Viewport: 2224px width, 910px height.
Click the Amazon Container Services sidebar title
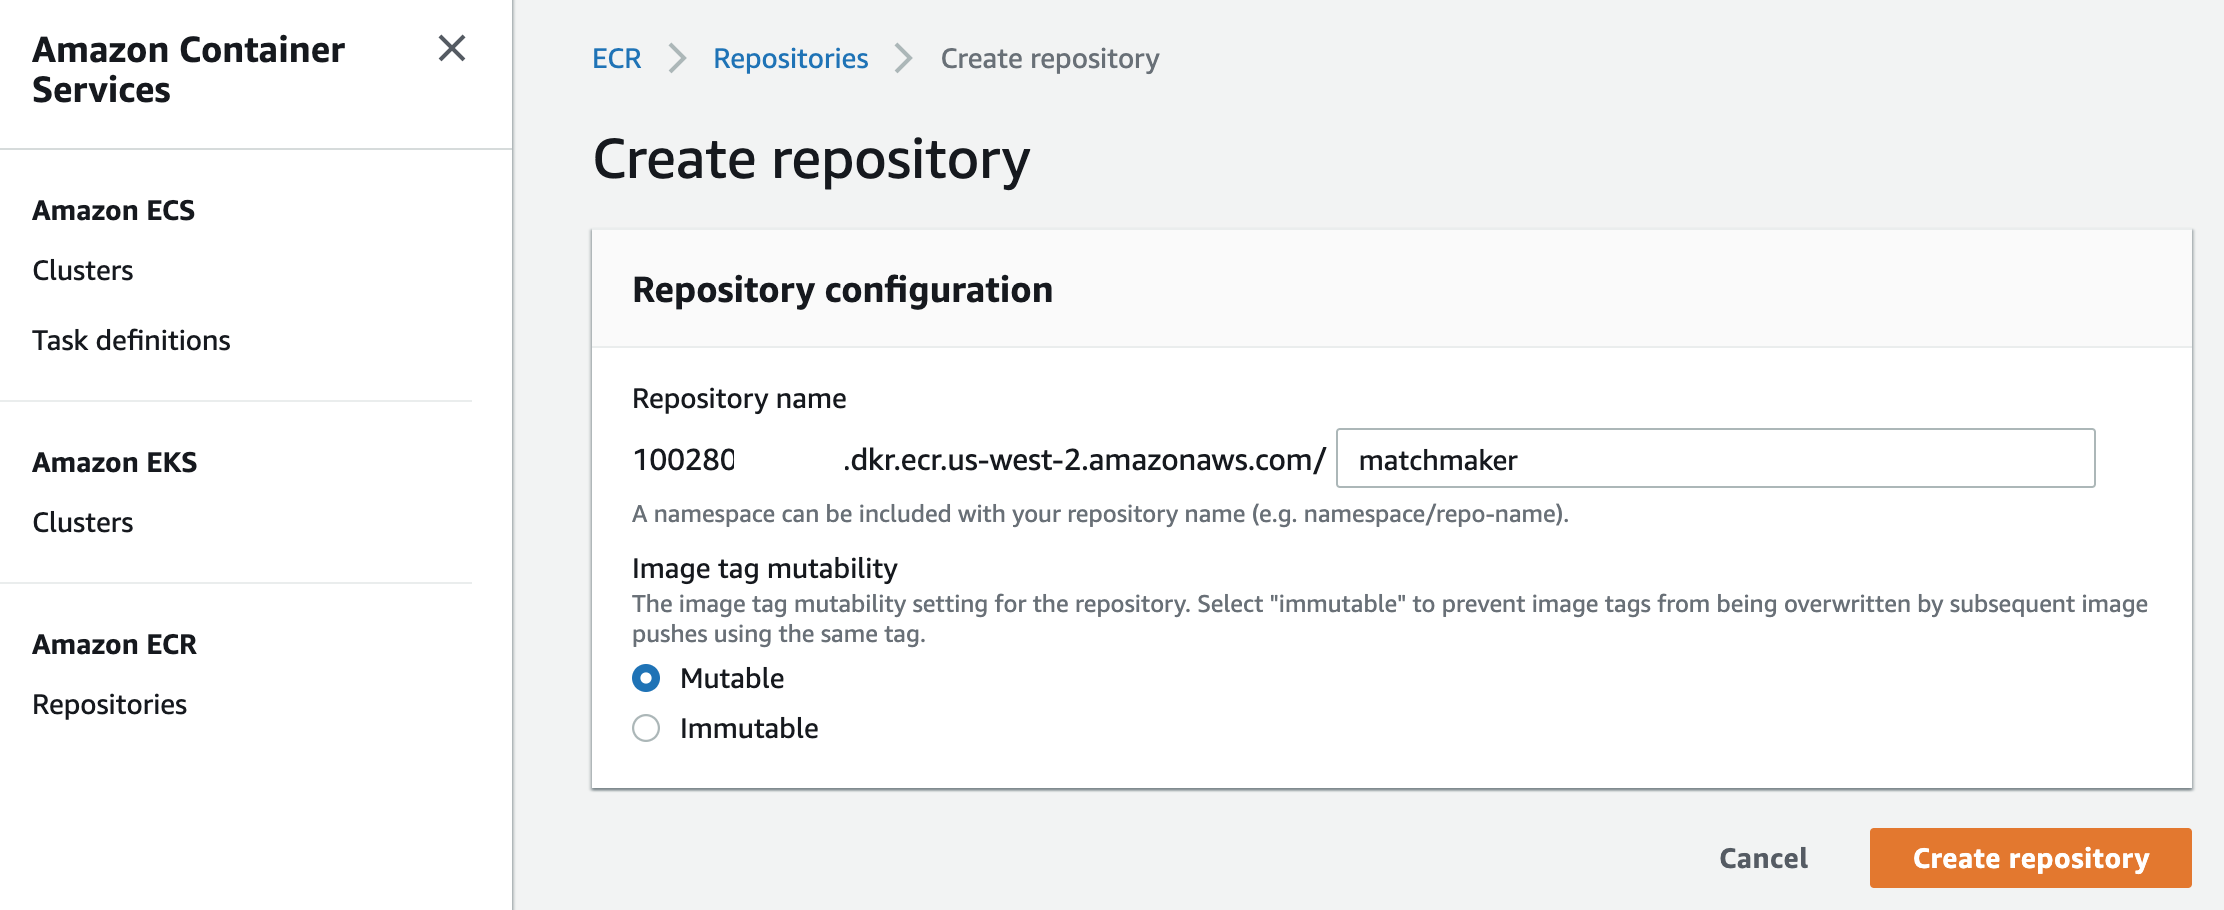(188, 69)
